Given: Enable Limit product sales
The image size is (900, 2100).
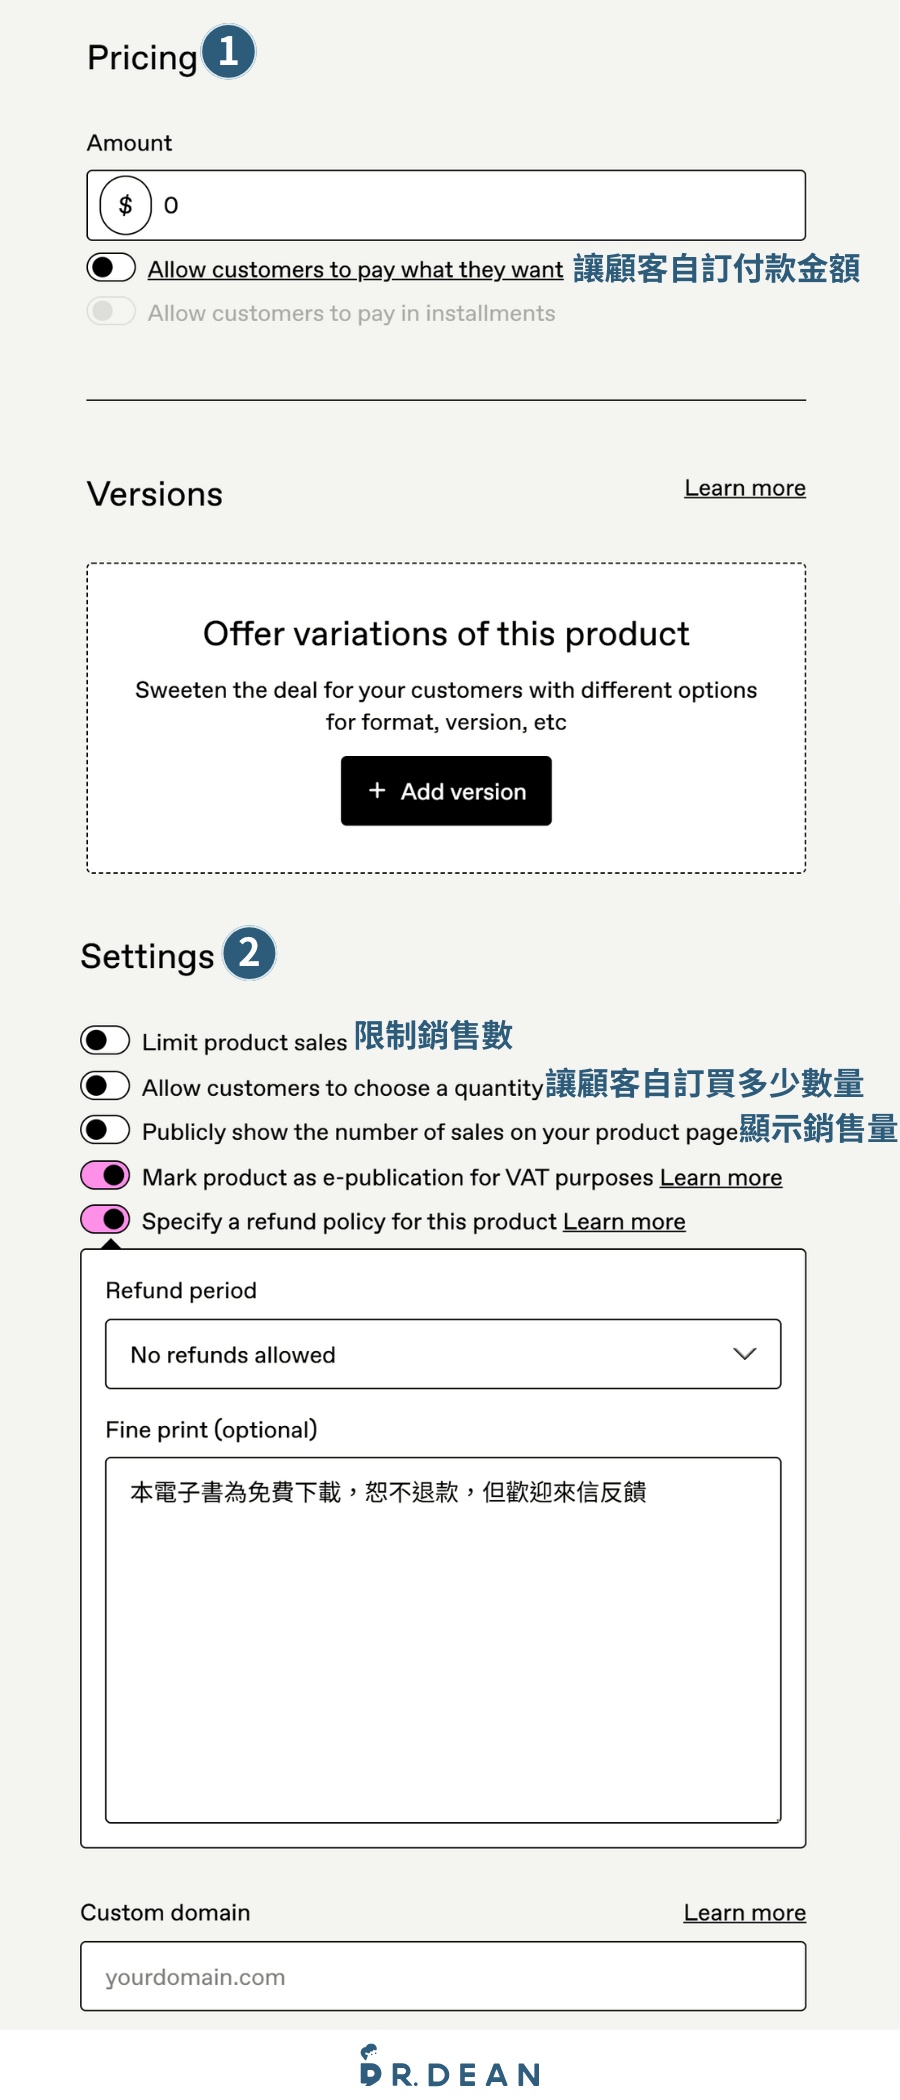Looking at the screenshot, I should point(105,1040).
